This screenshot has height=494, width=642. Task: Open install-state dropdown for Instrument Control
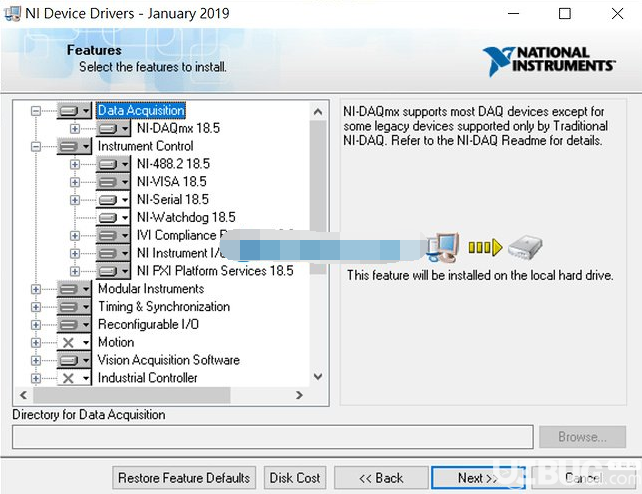[x=74, y=146]
